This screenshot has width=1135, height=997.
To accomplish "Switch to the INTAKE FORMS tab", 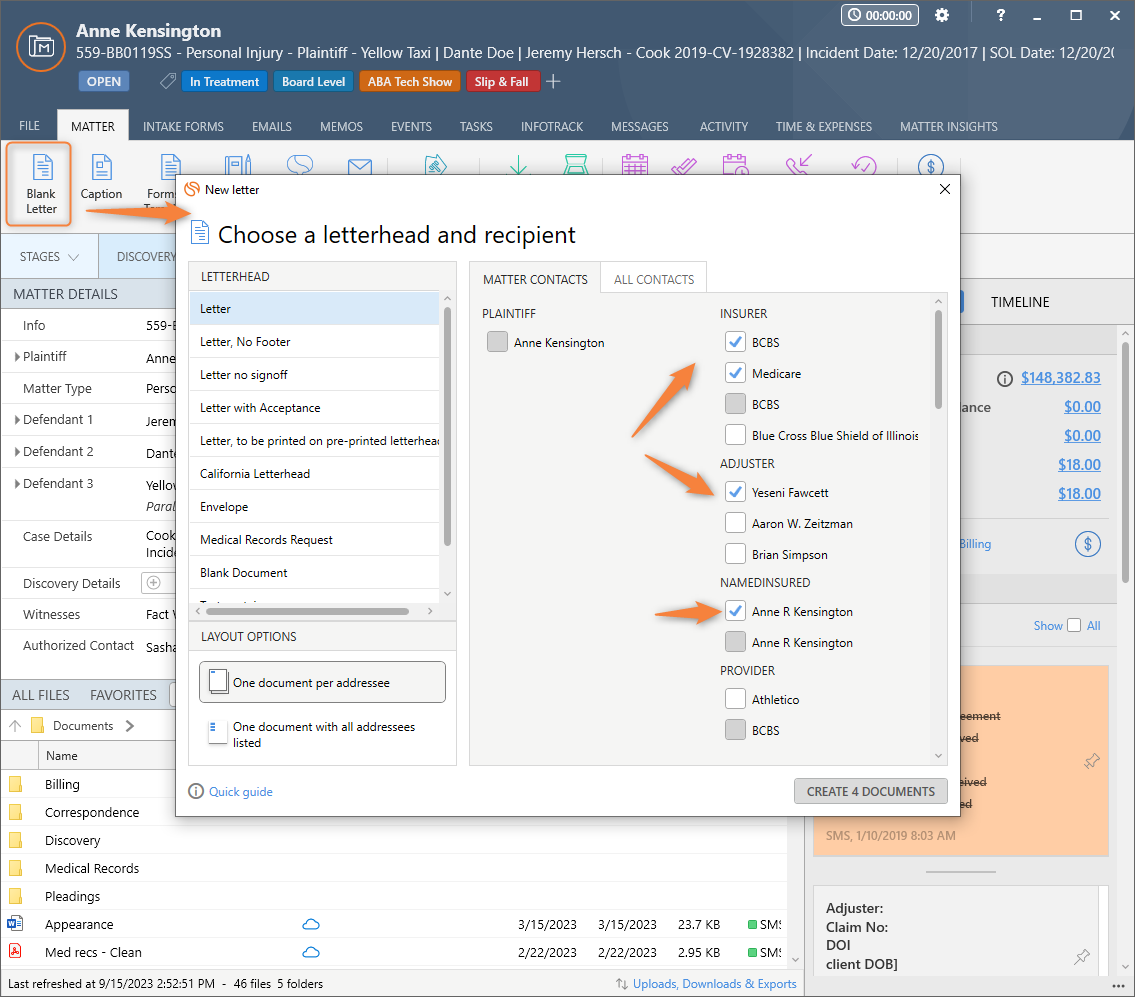I will tap(183, 126).
